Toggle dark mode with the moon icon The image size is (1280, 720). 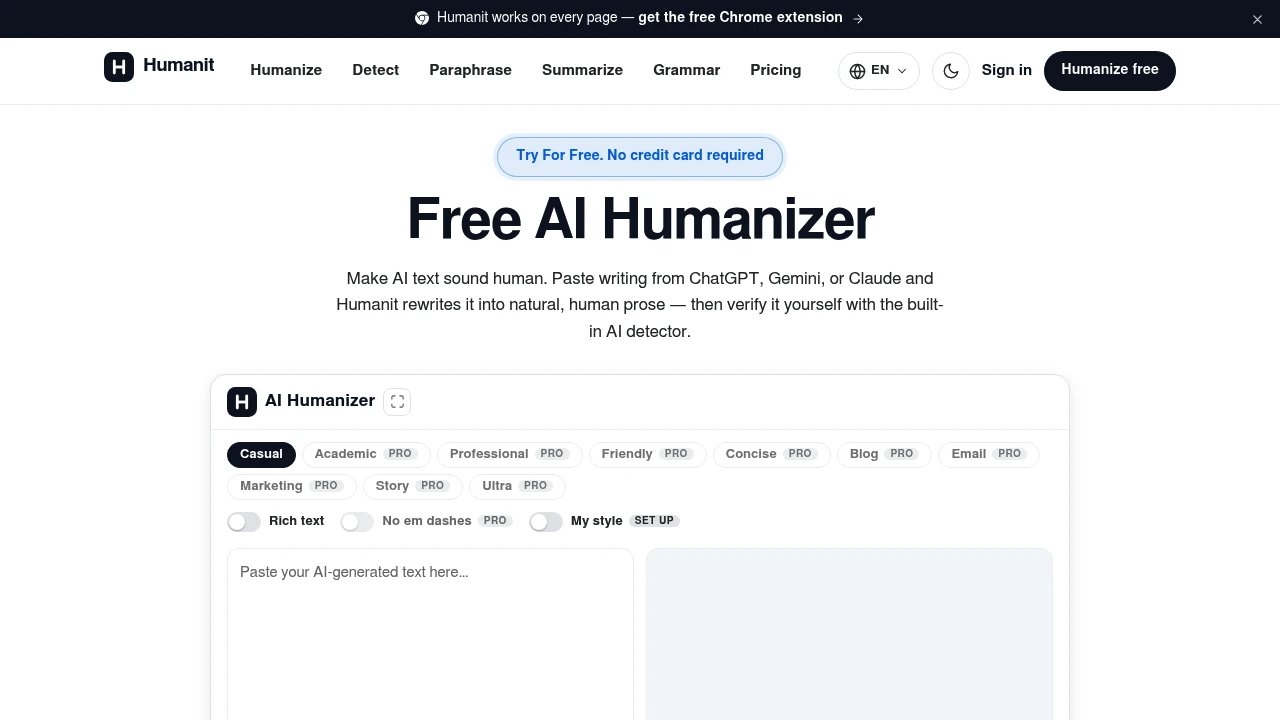click(951, 71)
